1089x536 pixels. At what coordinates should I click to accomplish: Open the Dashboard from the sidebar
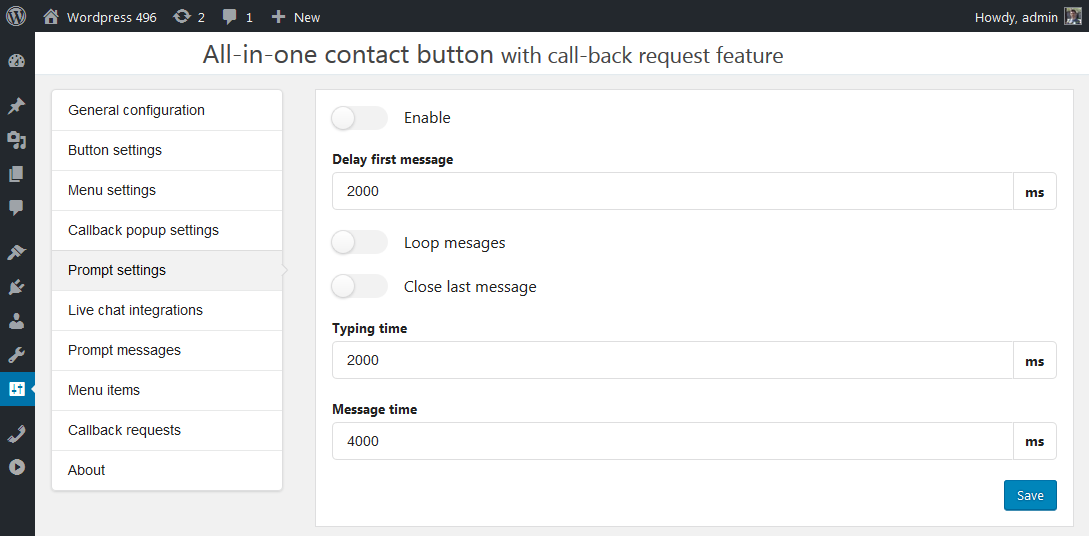[16, 61]
